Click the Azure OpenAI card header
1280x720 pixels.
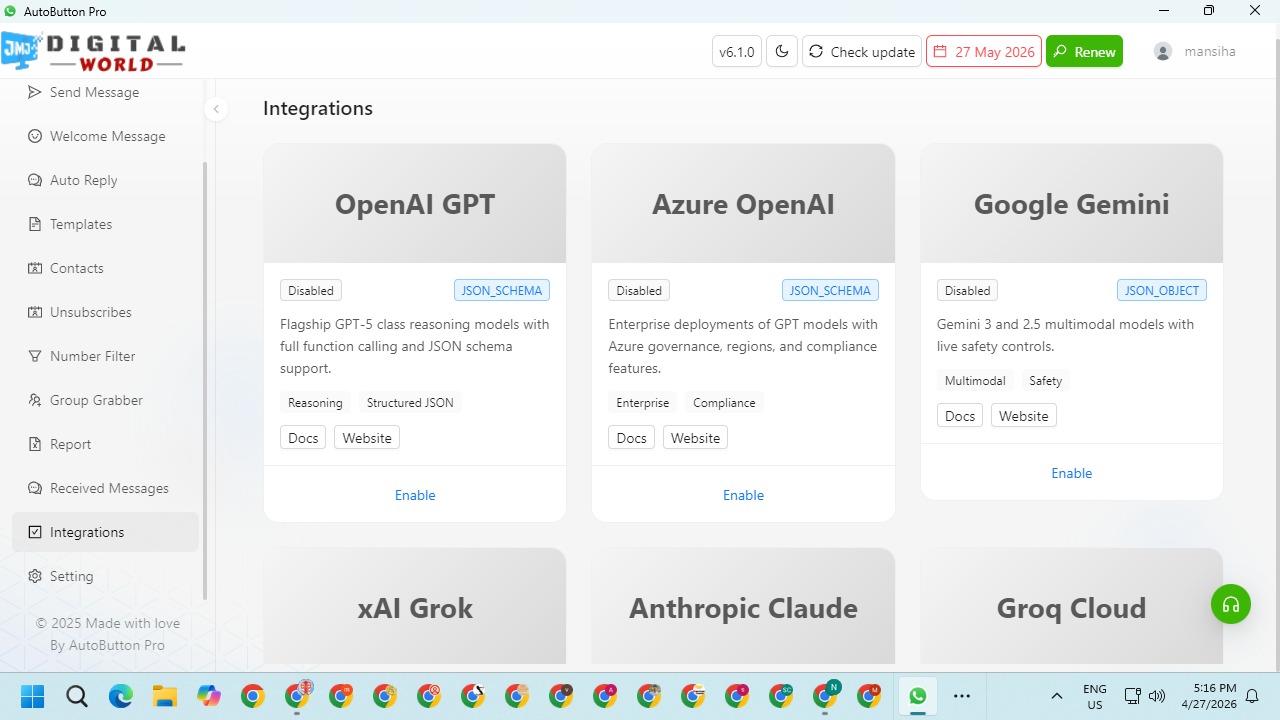coord(743,204)
